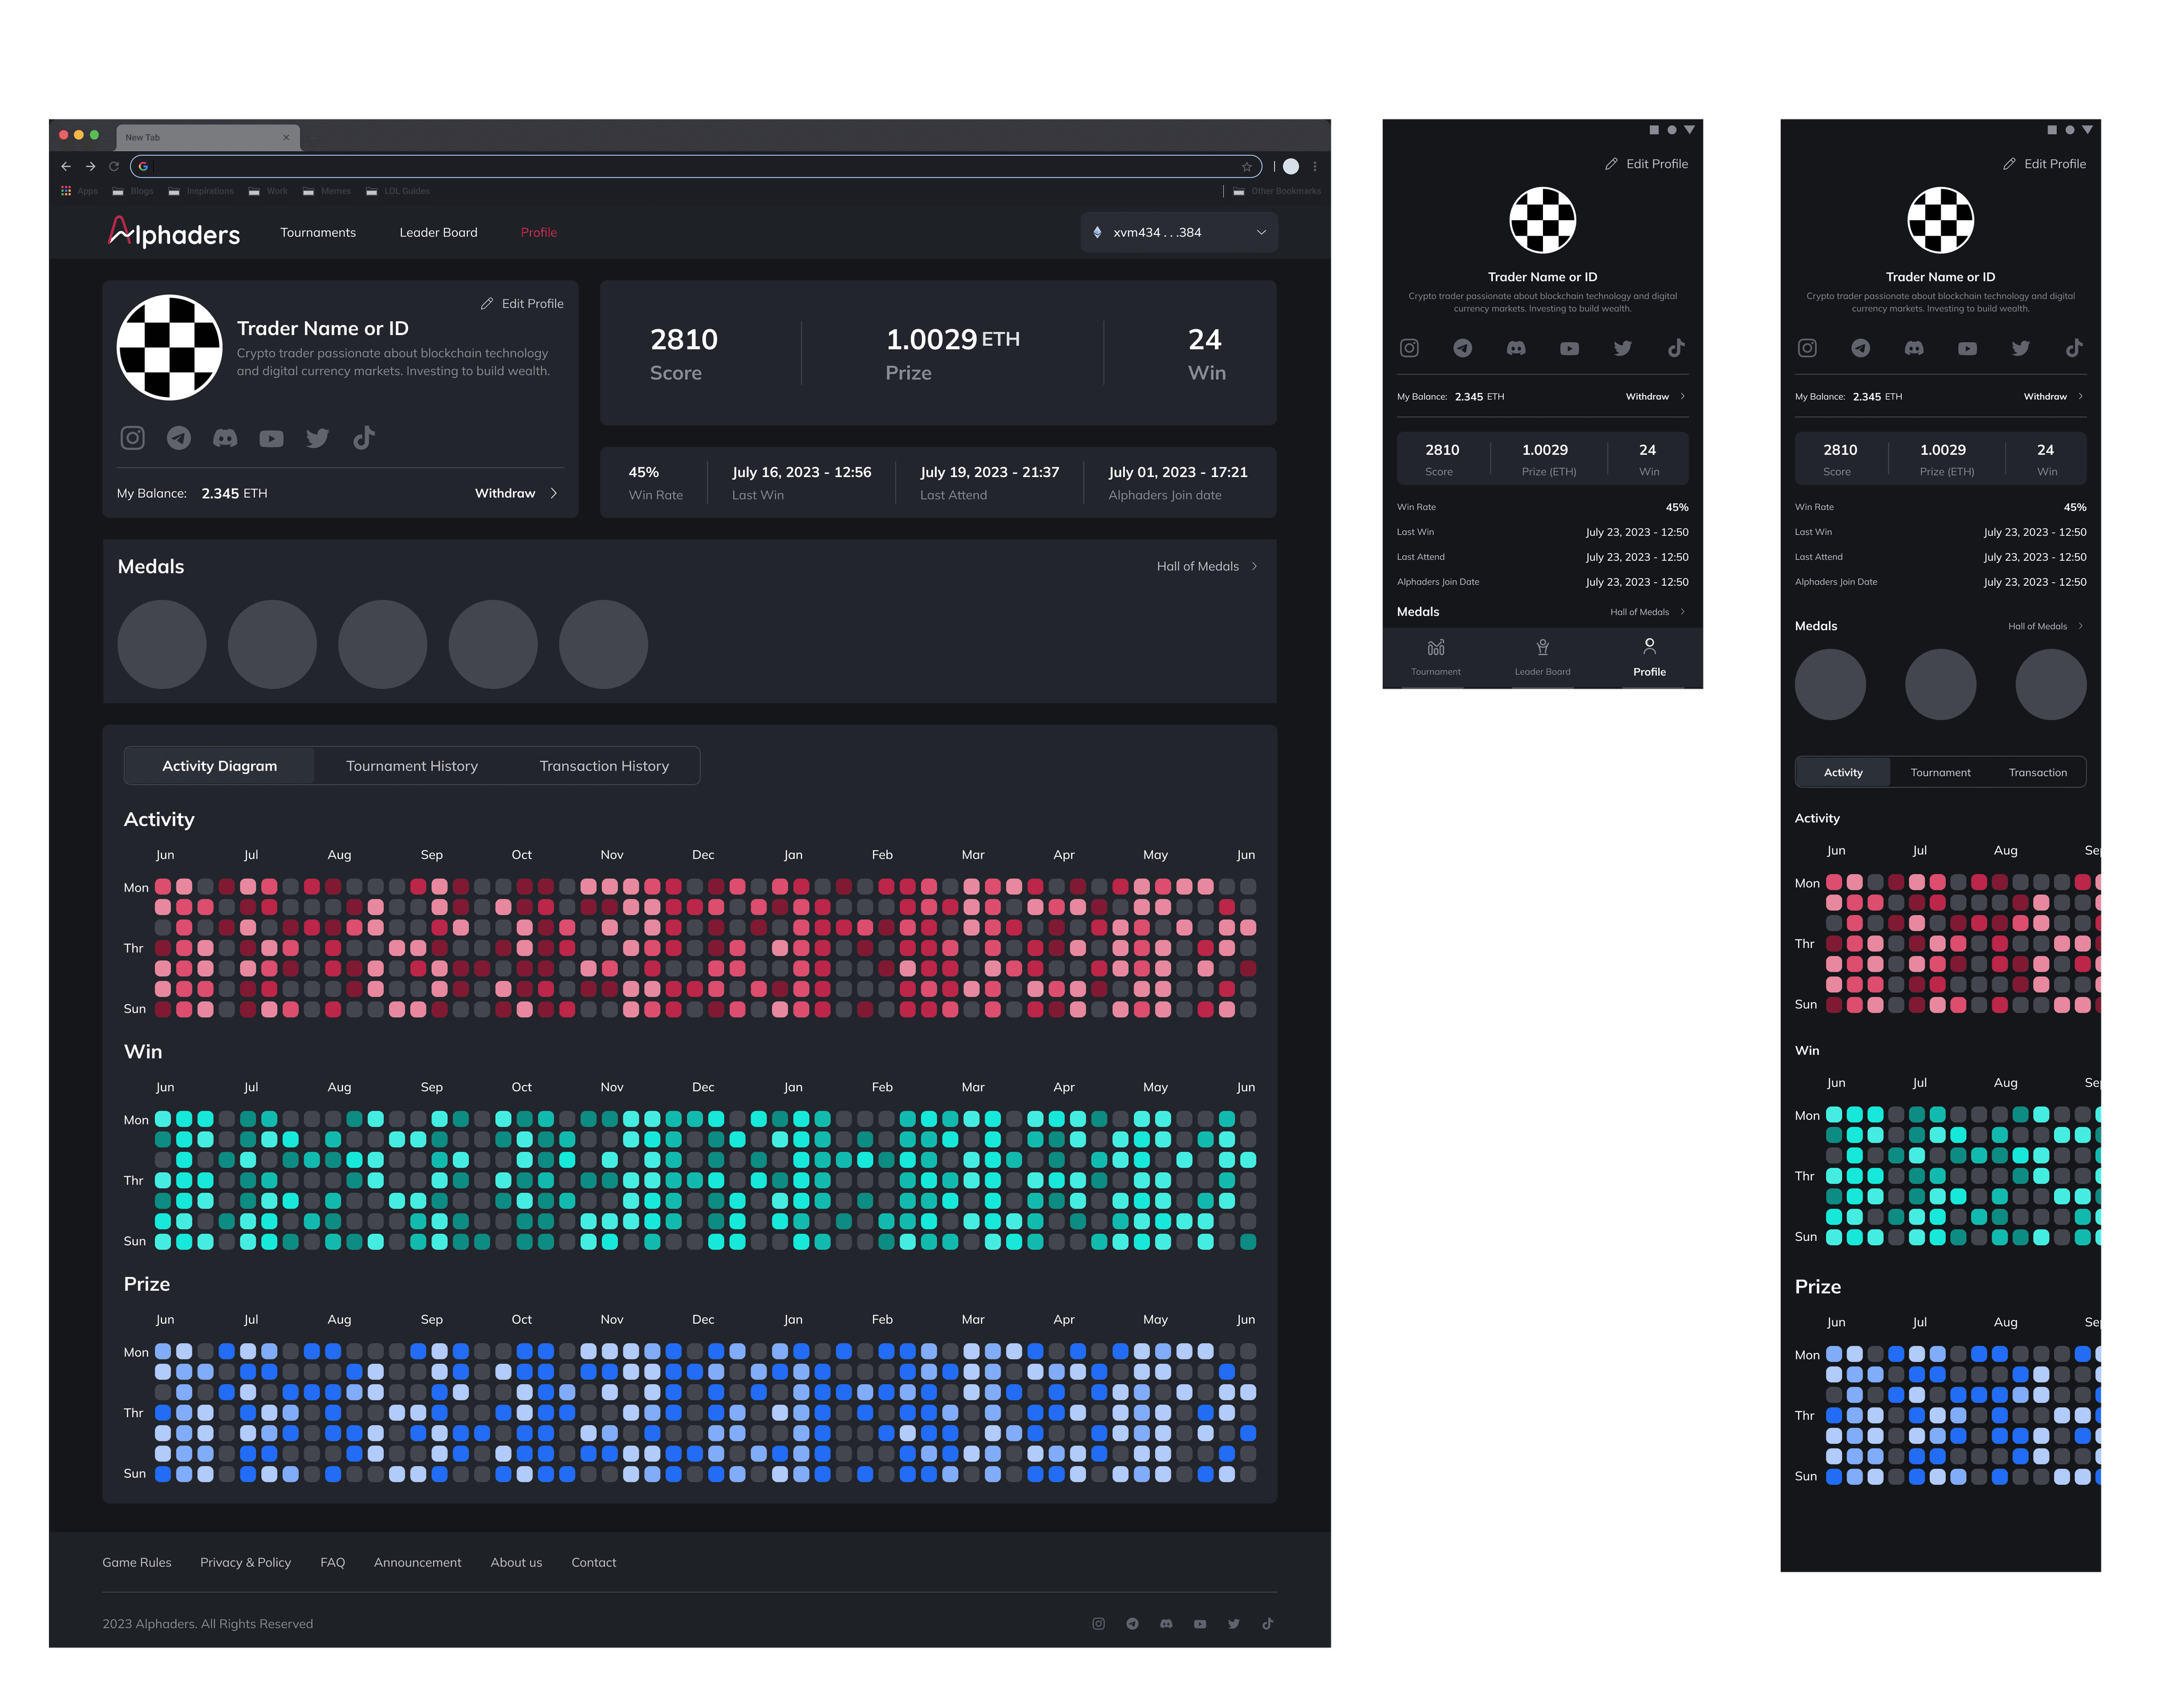Viewport: 2184px width, 1685px height.
Task: Open the Game Rules footer link
Action: 137,1562
